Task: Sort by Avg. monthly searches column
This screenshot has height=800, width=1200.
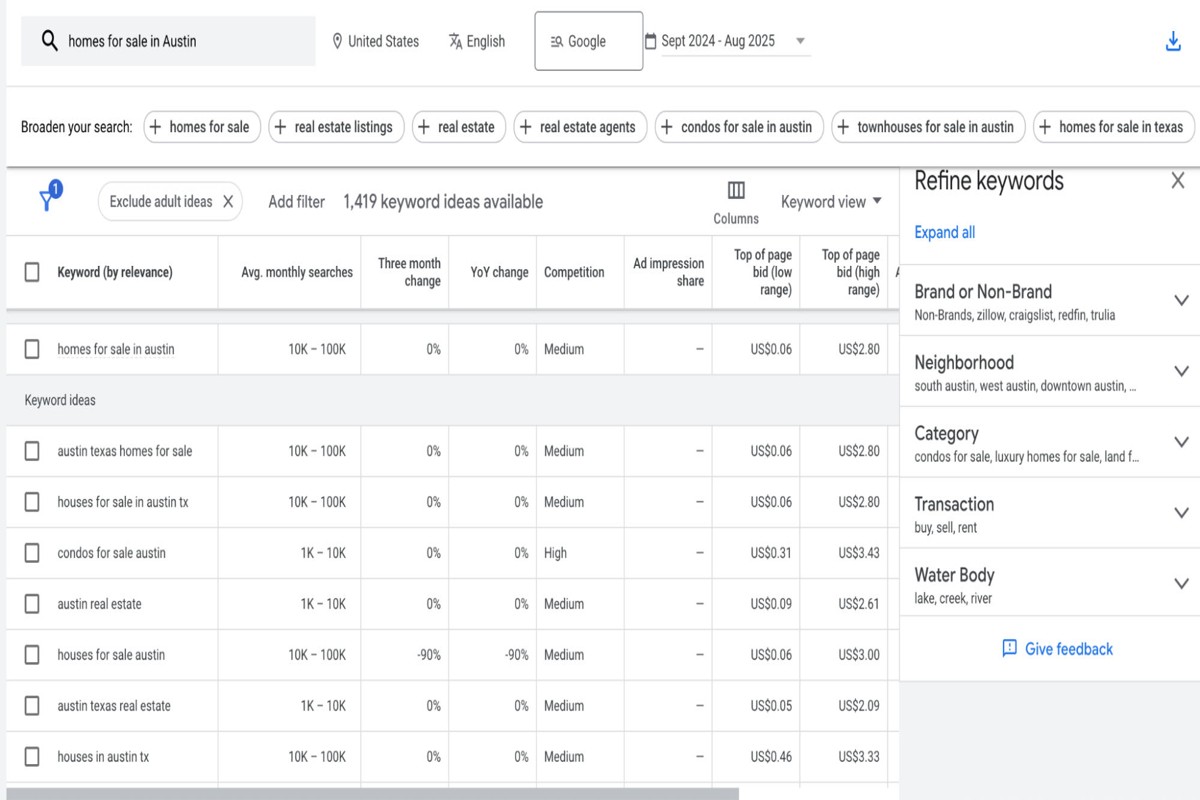Action: [297, 272]
